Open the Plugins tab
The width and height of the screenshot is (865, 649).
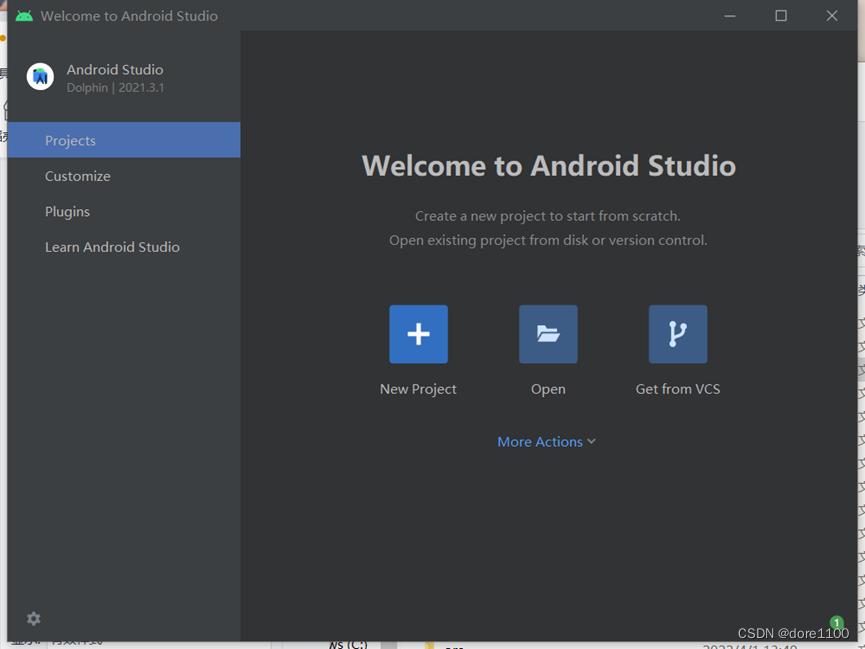click(x=124, y=211)
